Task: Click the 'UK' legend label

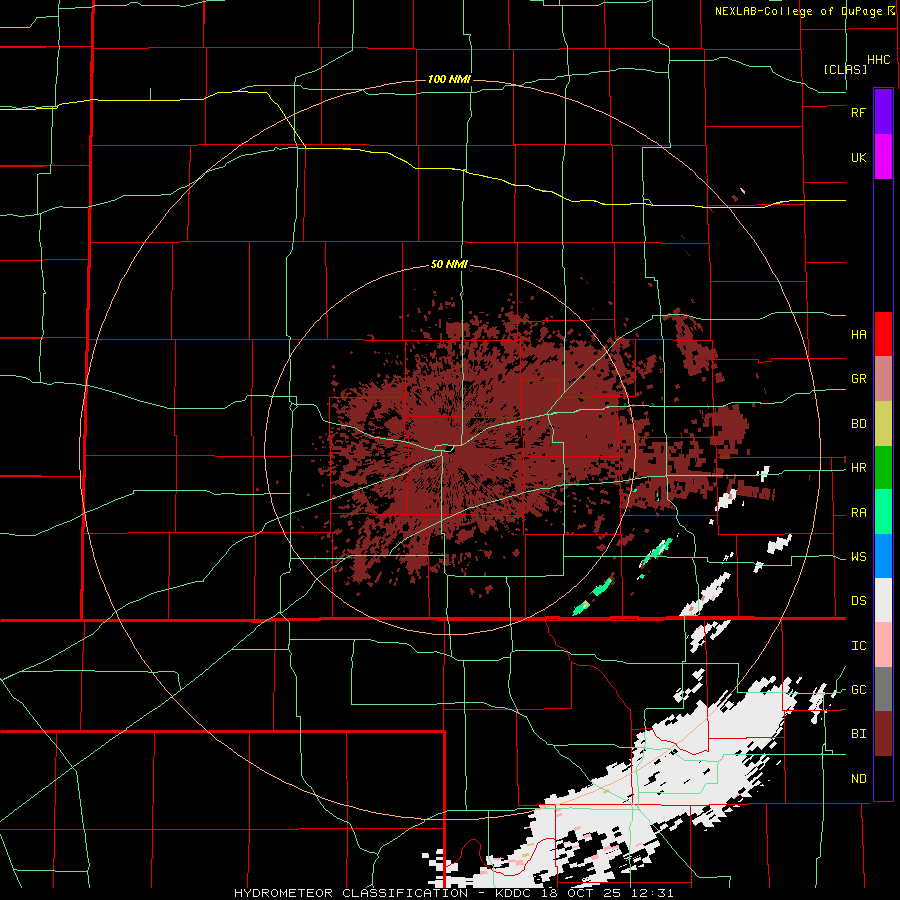Action: (x=859, y=157)
